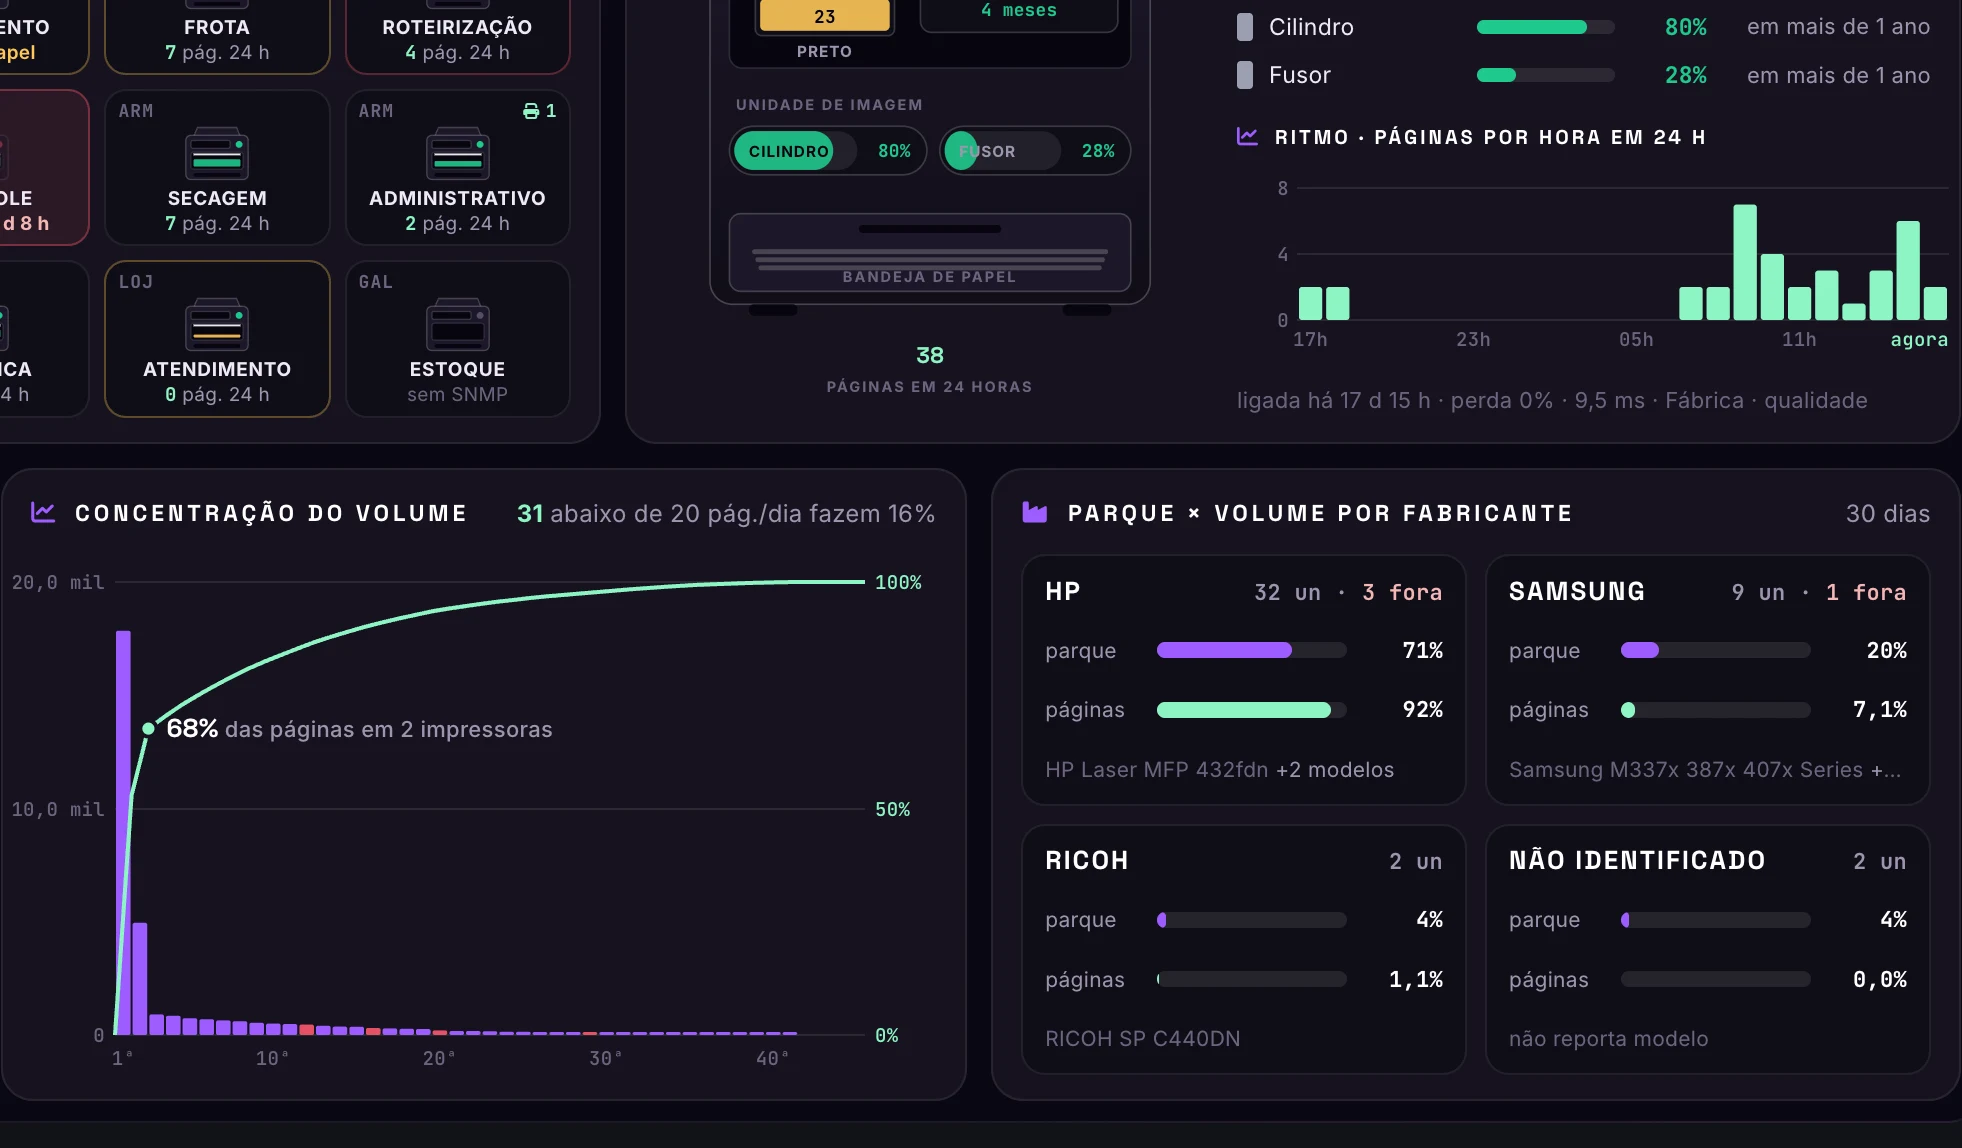Click the yellow PRETO toner level 23
Viewport: 1962px width, 1148px height.
click(x=825, y=16)
